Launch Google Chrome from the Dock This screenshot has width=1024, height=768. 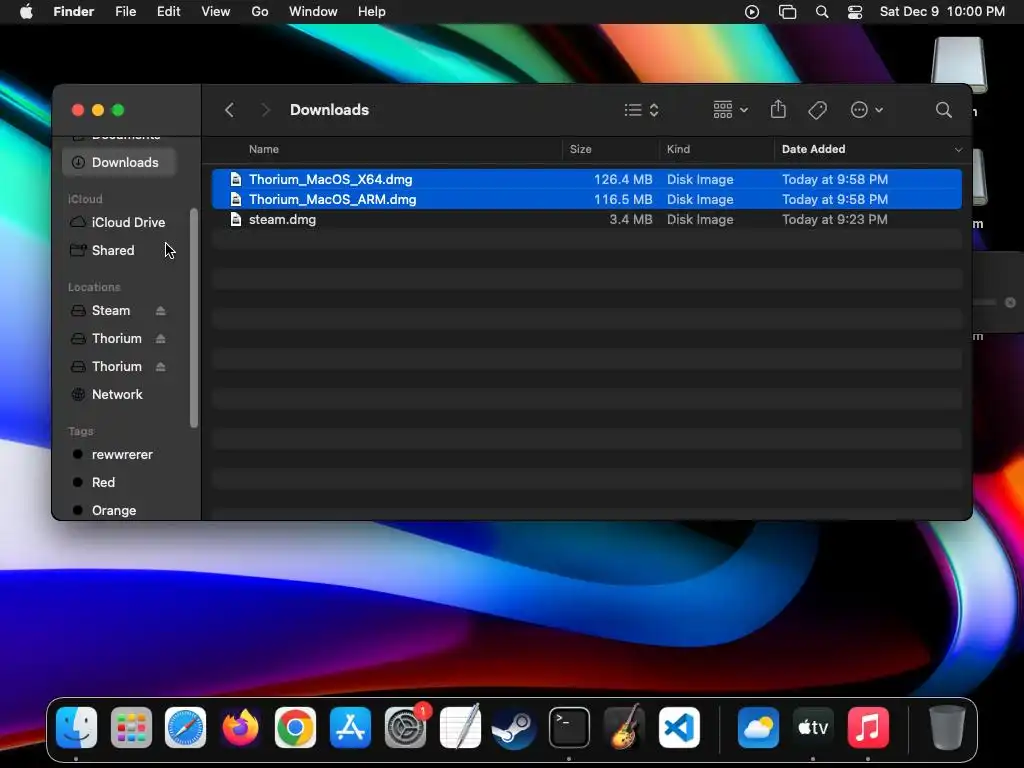click(x=295, y=728)
